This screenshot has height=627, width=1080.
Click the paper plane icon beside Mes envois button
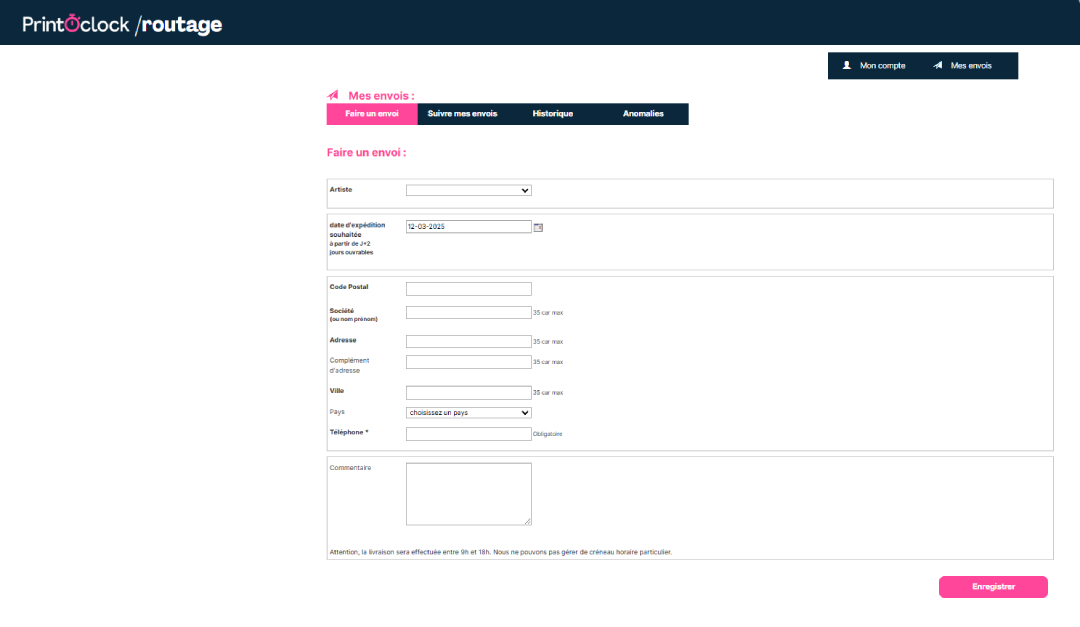(937, 65)
